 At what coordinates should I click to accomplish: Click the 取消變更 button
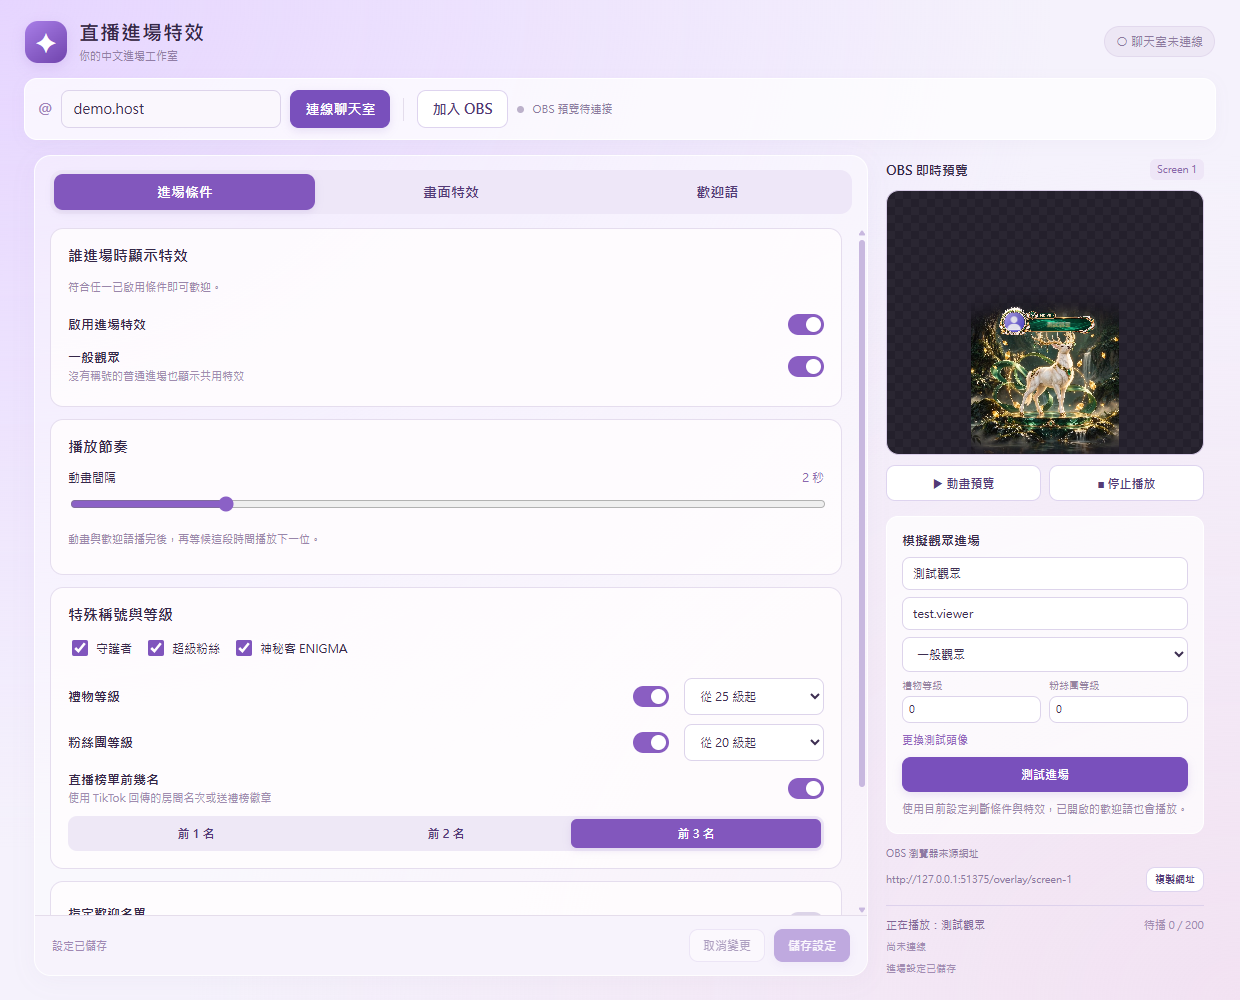[727, 945]
